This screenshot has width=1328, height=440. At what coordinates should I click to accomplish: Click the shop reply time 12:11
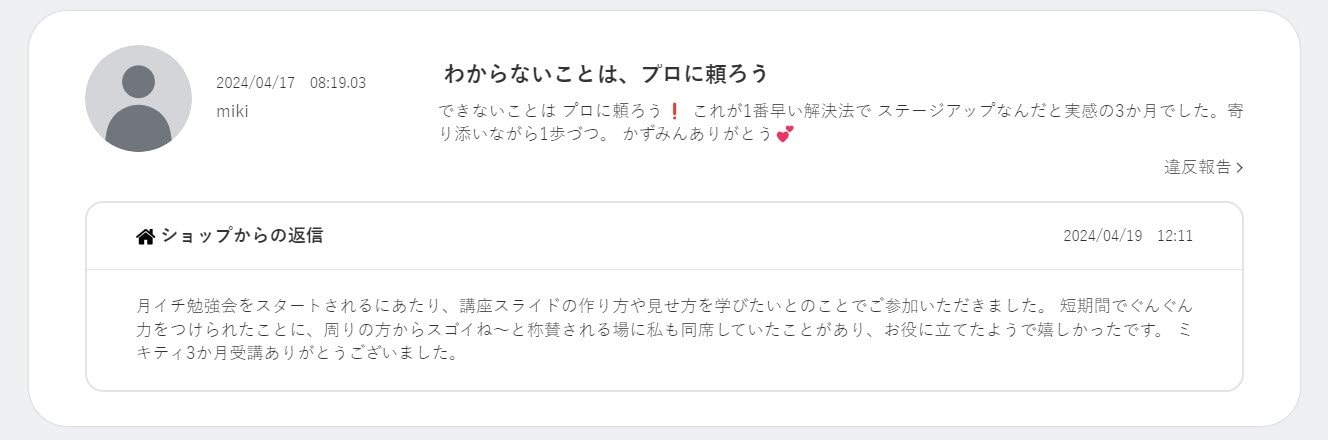coord(1175,236)
